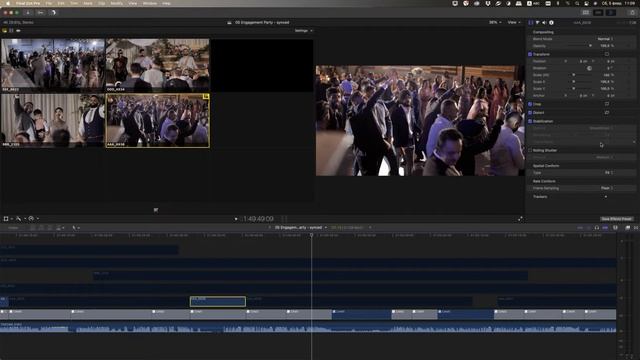Click the Spotlight search menu bar icon

click(577, 3)
